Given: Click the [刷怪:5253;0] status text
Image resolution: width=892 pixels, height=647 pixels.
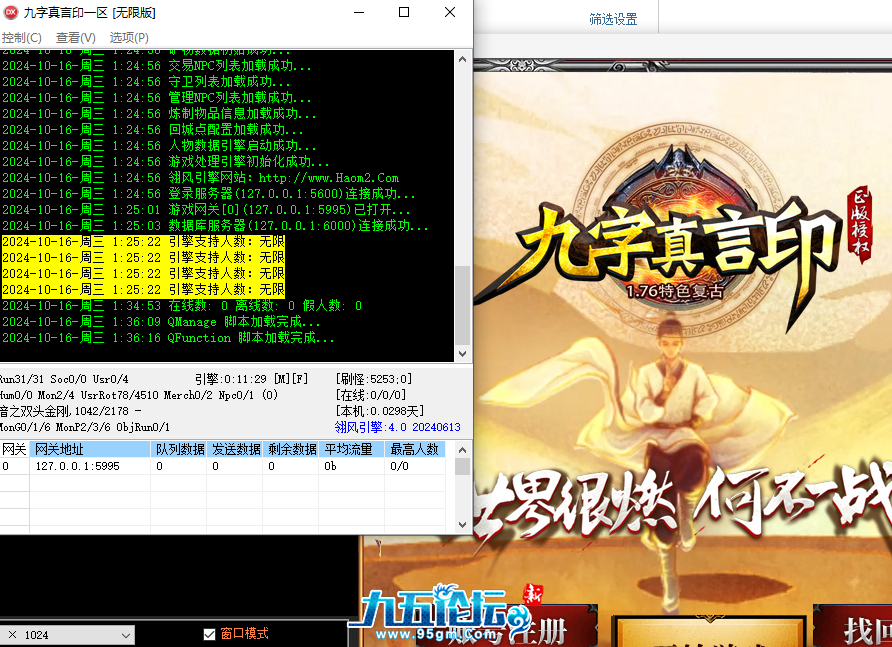Looking at the screenshot, I should tap(374, 379).
